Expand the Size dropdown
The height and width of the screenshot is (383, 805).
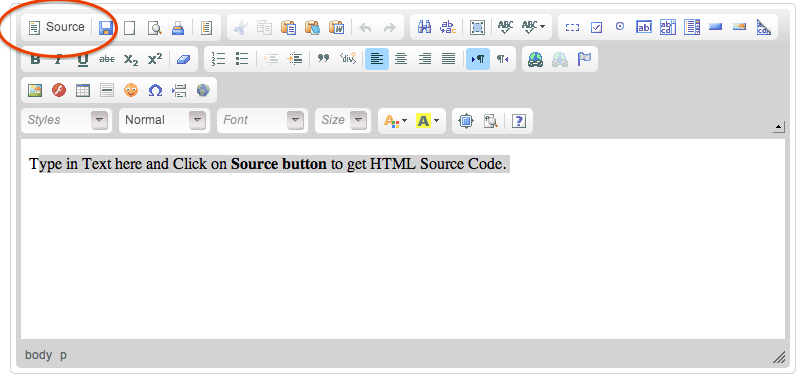pos(343,120)
